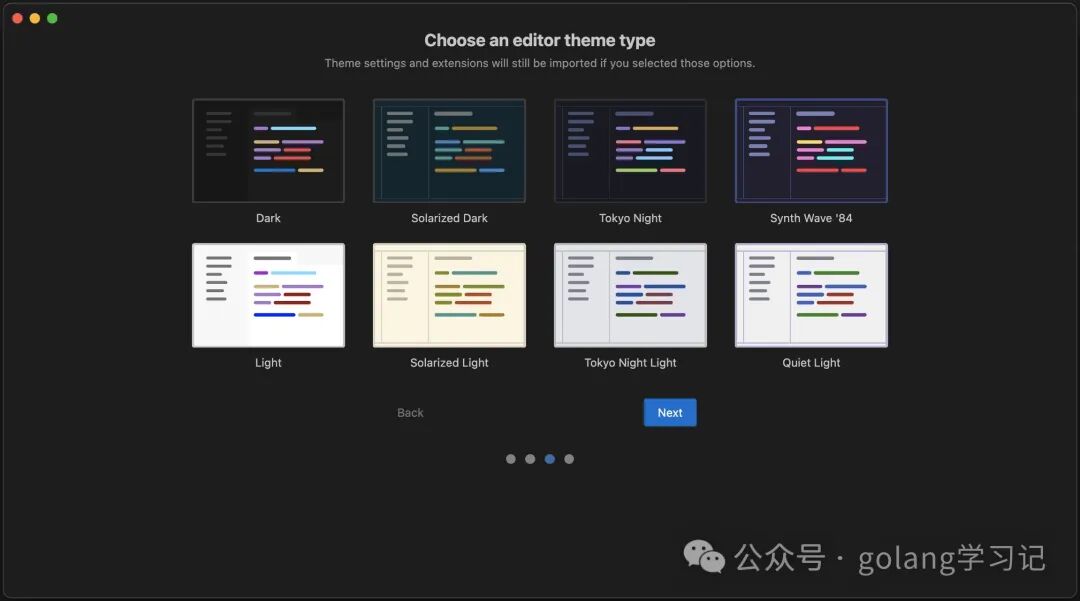Screen dimensions: 1080x601
Task: Click the 'Dark' theme label
Action: (268, 218)
